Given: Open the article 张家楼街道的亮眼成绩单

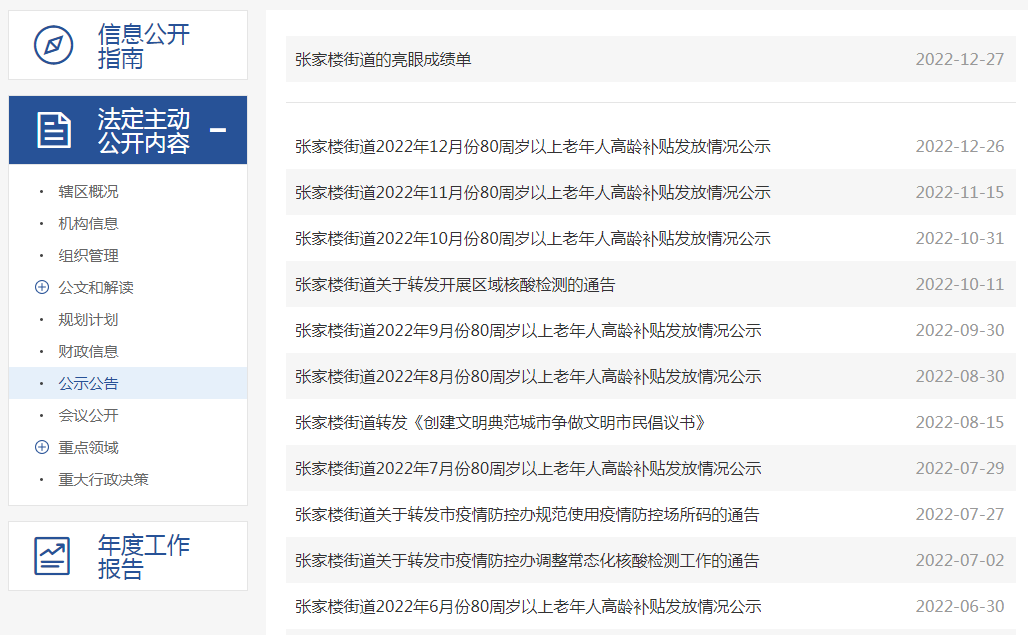Looking at the screenshot, I should coord(383,60).
